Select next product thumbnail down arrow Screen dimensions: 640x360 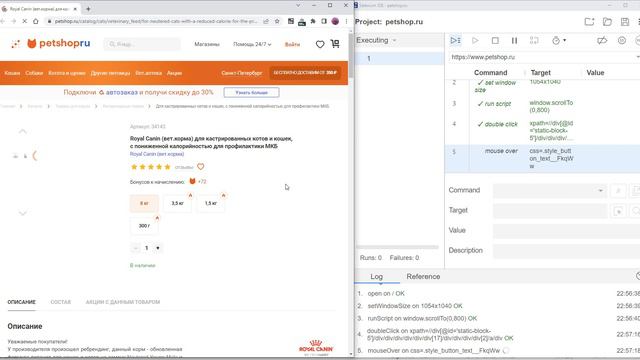click(23, 213)
